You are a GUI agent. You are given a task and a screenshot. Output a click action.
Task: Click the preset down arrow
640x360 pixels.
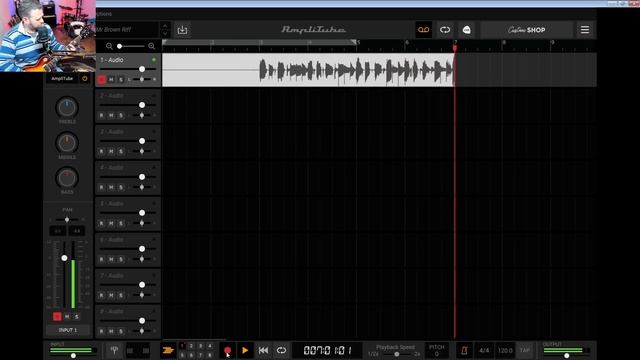coord(165,34)
